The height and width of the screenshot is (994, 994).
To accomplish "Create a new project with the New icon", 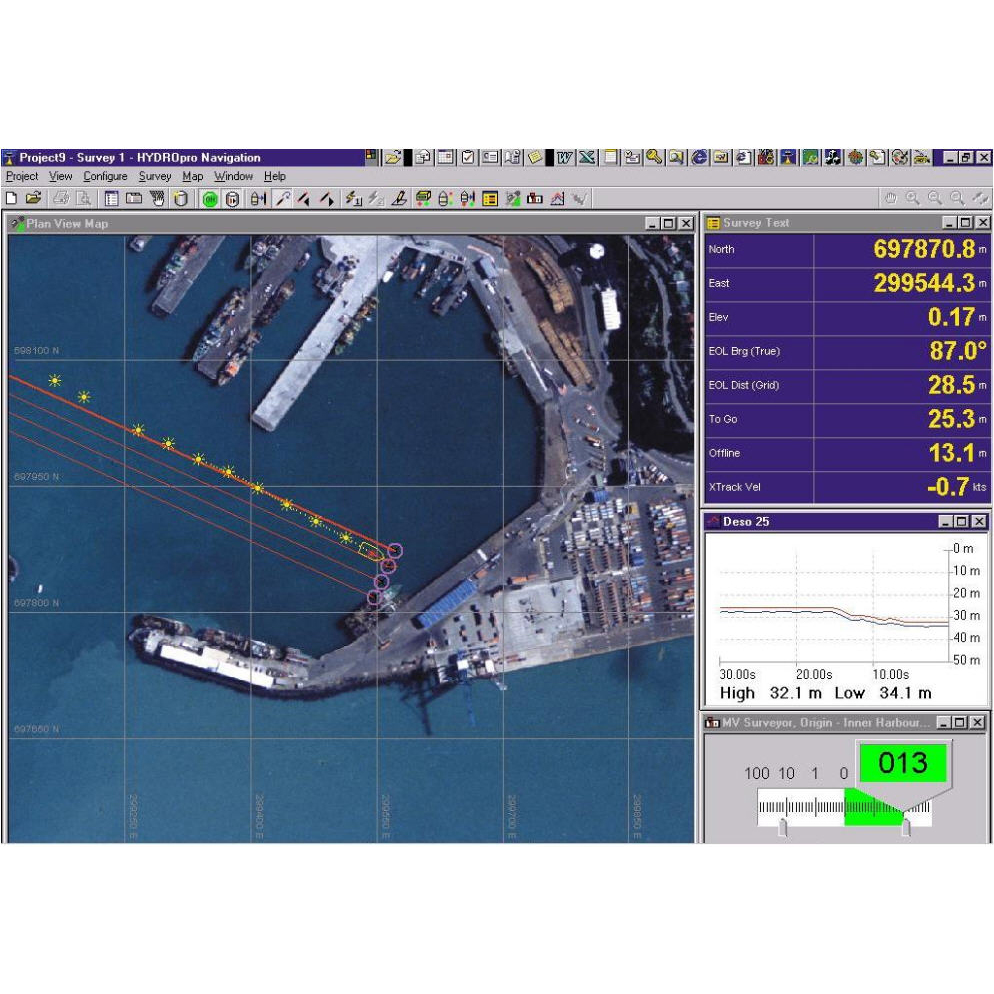I will pos(11,198).
